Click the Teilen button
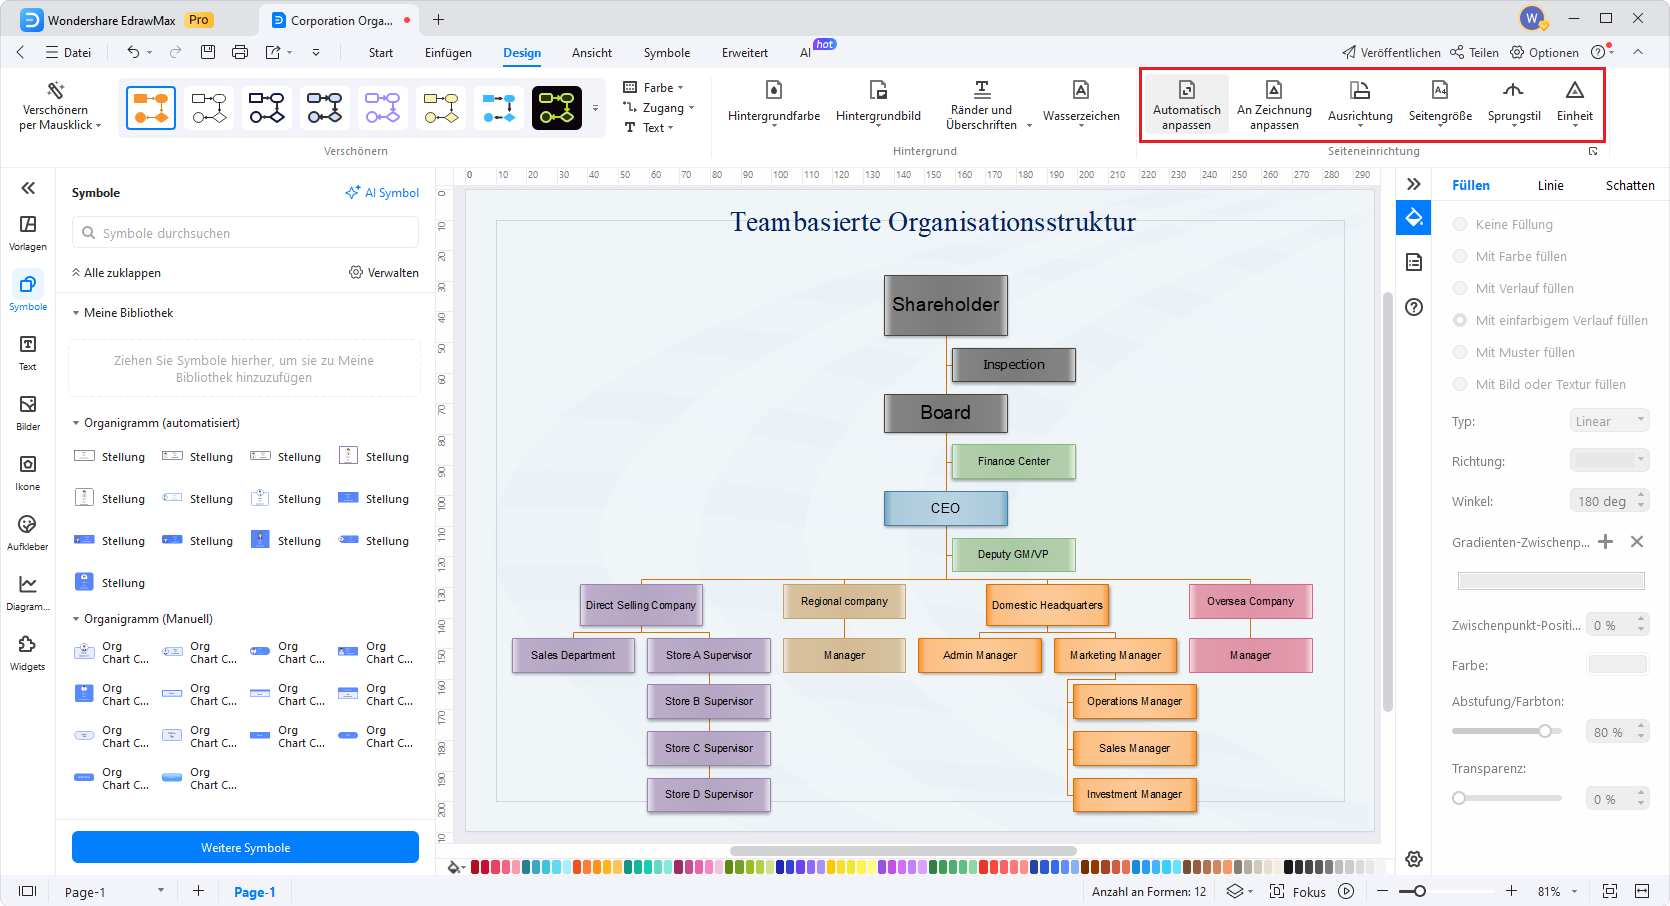The image size is (1670, 906). click(1475, 52)
